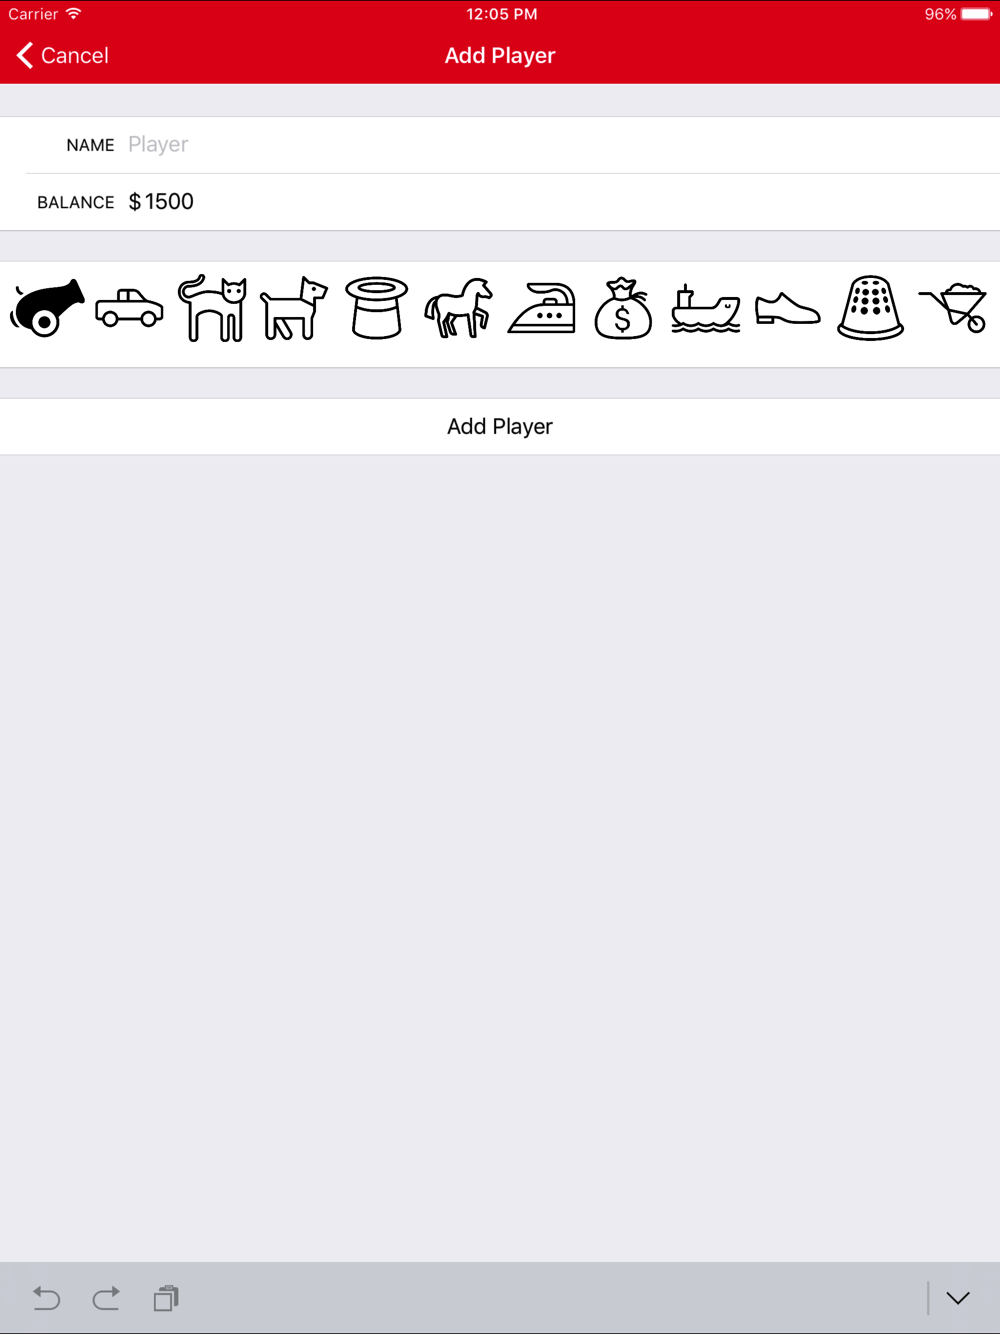Collapse the keyboard bar with down chevron
This screenshot has height=1334, width=1000.
tap(958, 1298)
